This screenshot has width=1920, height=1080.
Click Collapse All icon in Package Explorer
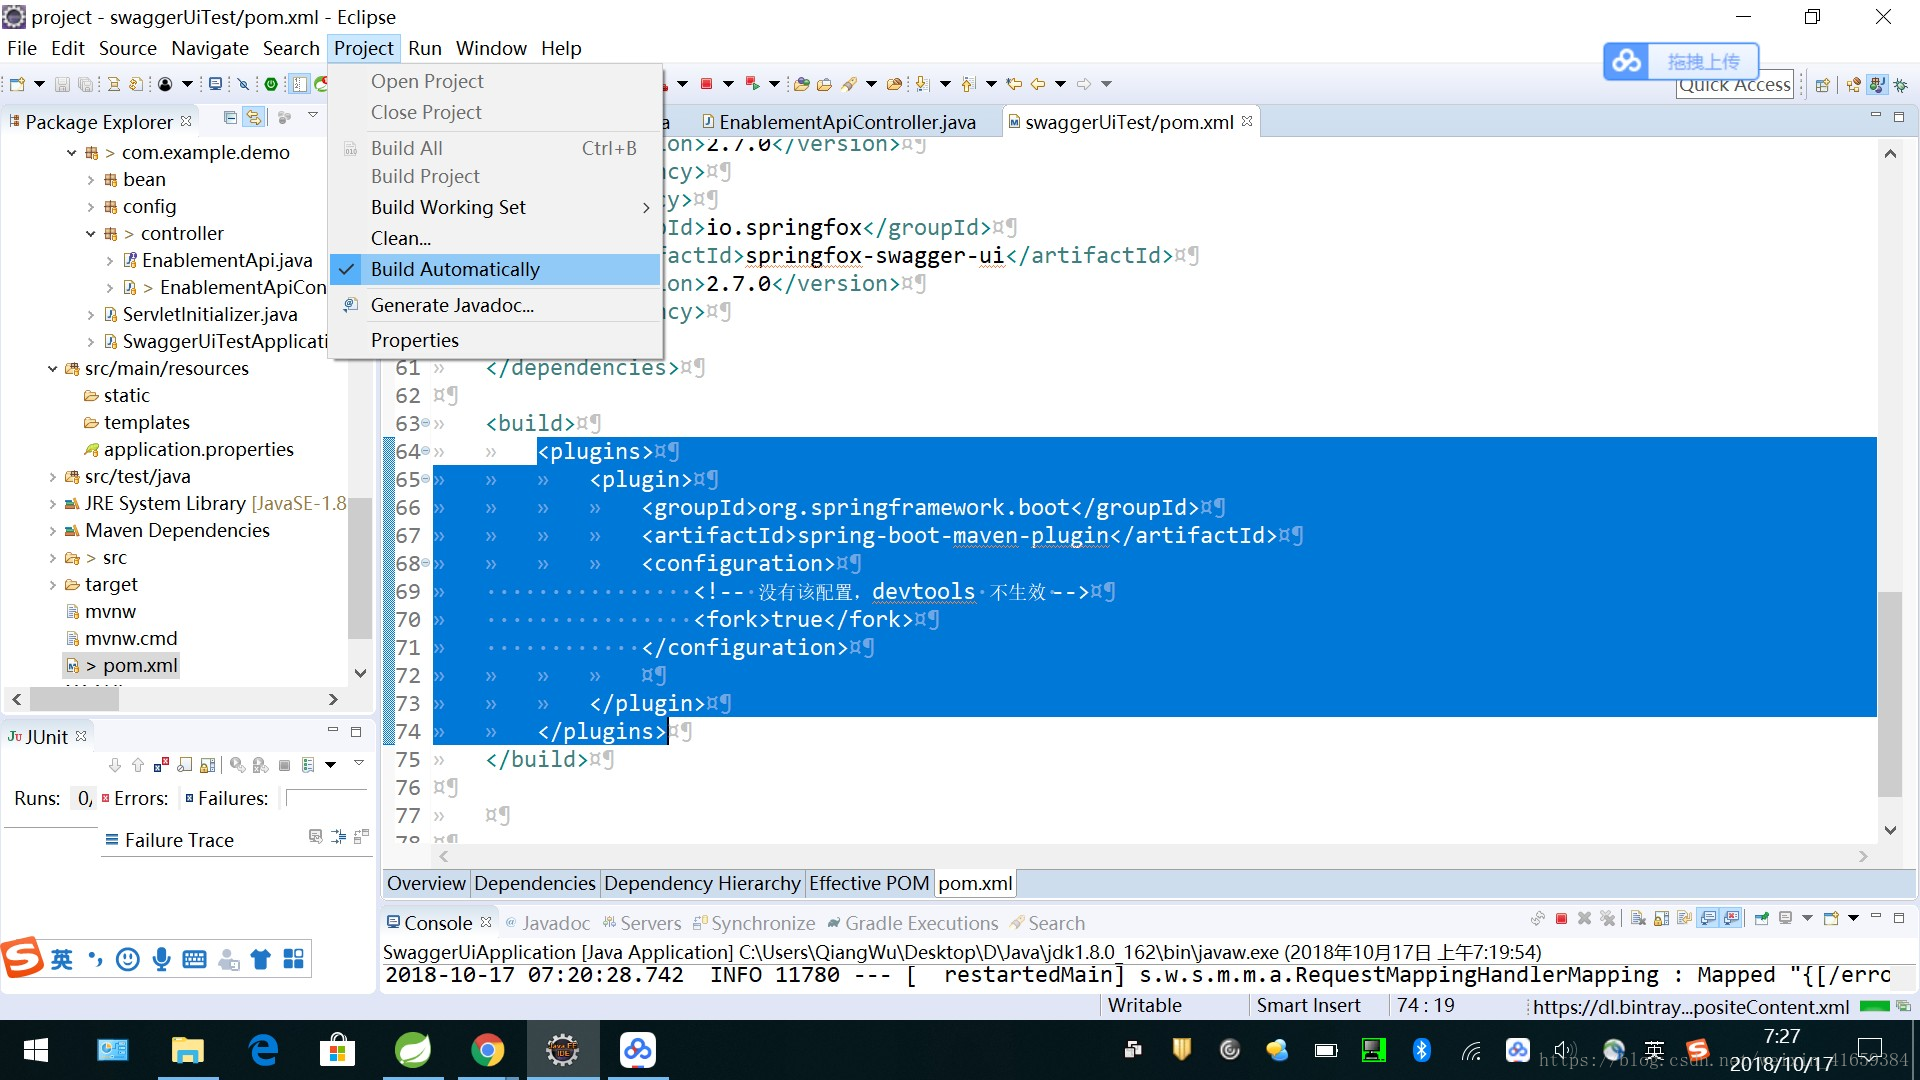point(230,118)
